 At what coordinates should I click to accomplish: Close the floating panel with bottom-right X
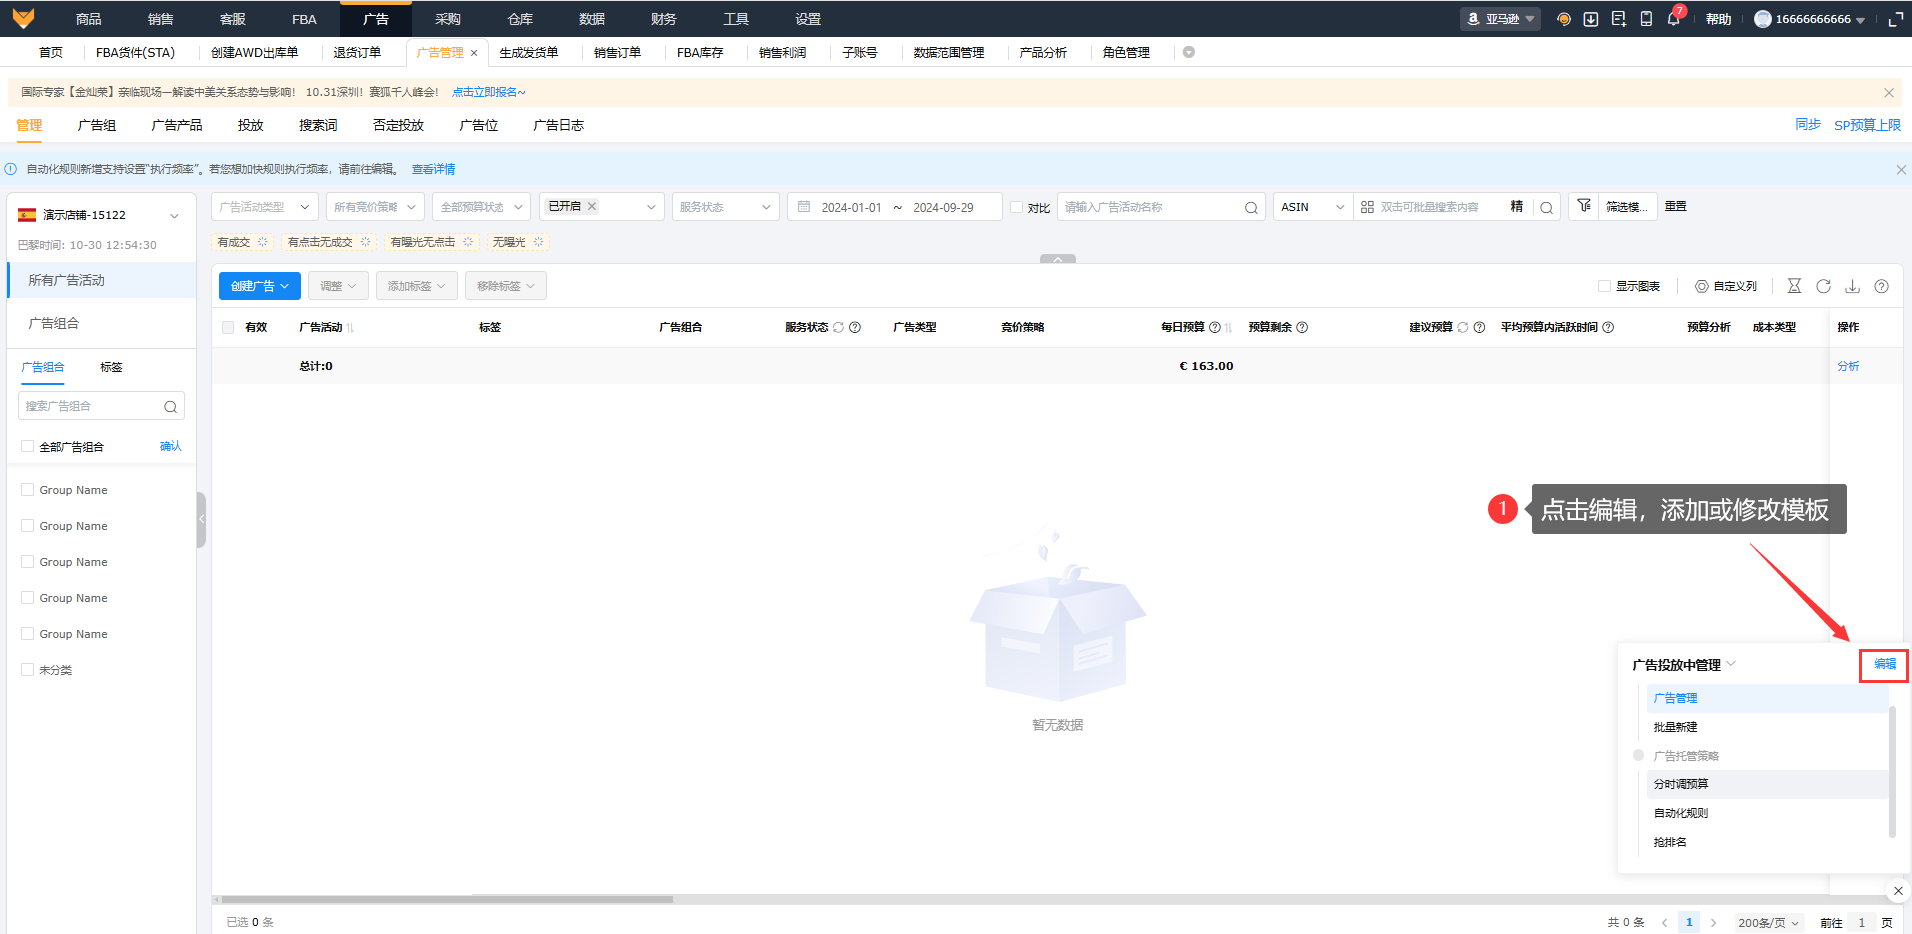(x=1898, y=890)
